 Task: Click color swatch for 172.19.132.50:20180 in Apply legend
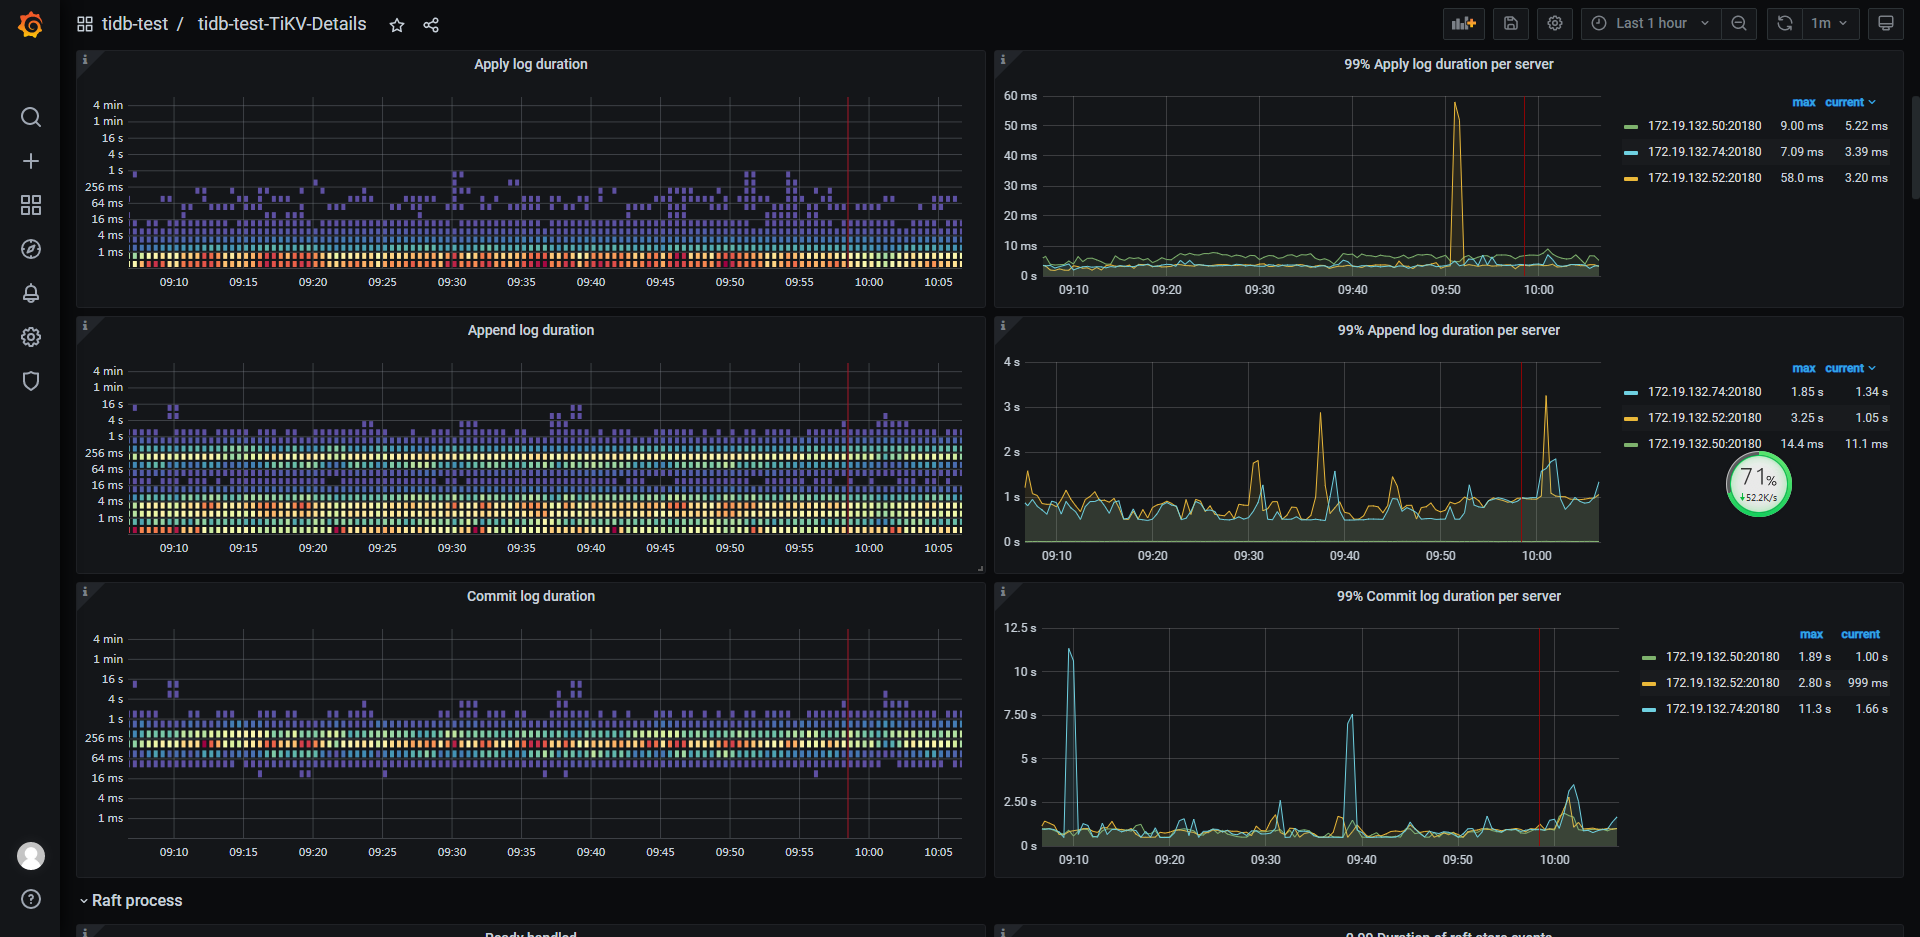(x=1631, y=127)
